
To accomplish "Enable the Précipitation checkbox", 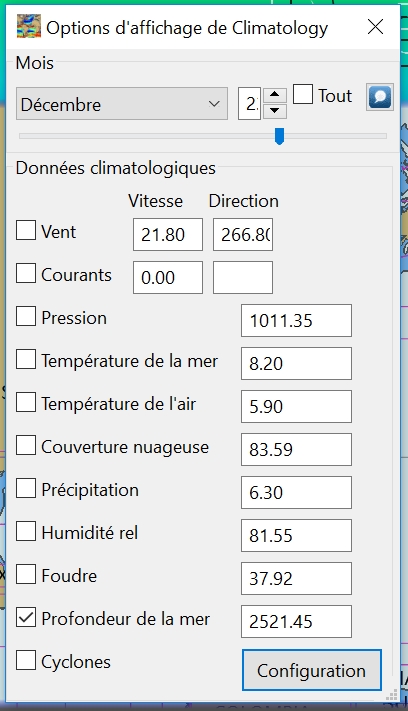I will click(x=26, y=488).
